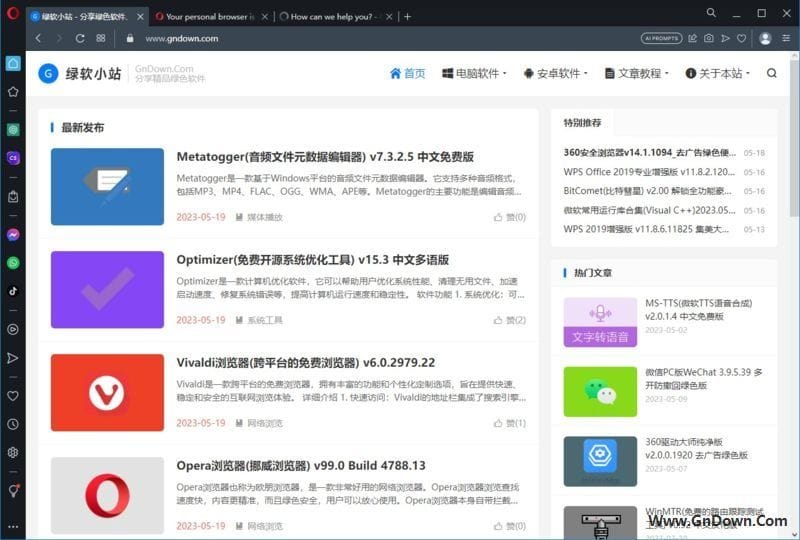Click the Metatogger blue thumbnail image
800x540 pixels.
107,186
